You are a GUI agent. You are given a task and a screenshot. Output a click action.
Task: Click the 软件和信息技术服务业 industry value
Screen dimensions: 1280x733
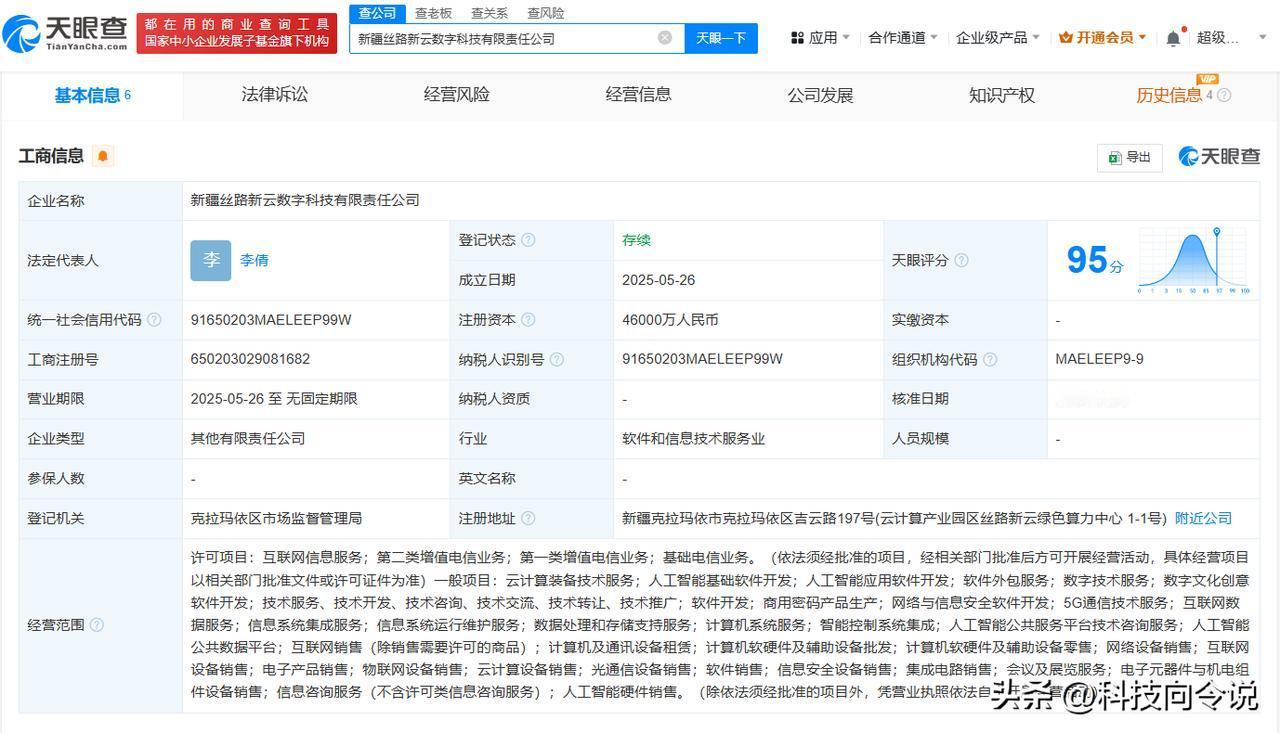coord(693,438)
